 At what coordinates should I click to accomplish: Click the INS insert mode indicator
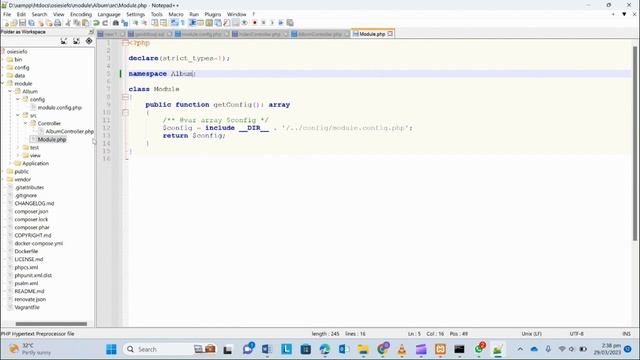(x=626, y=334)
